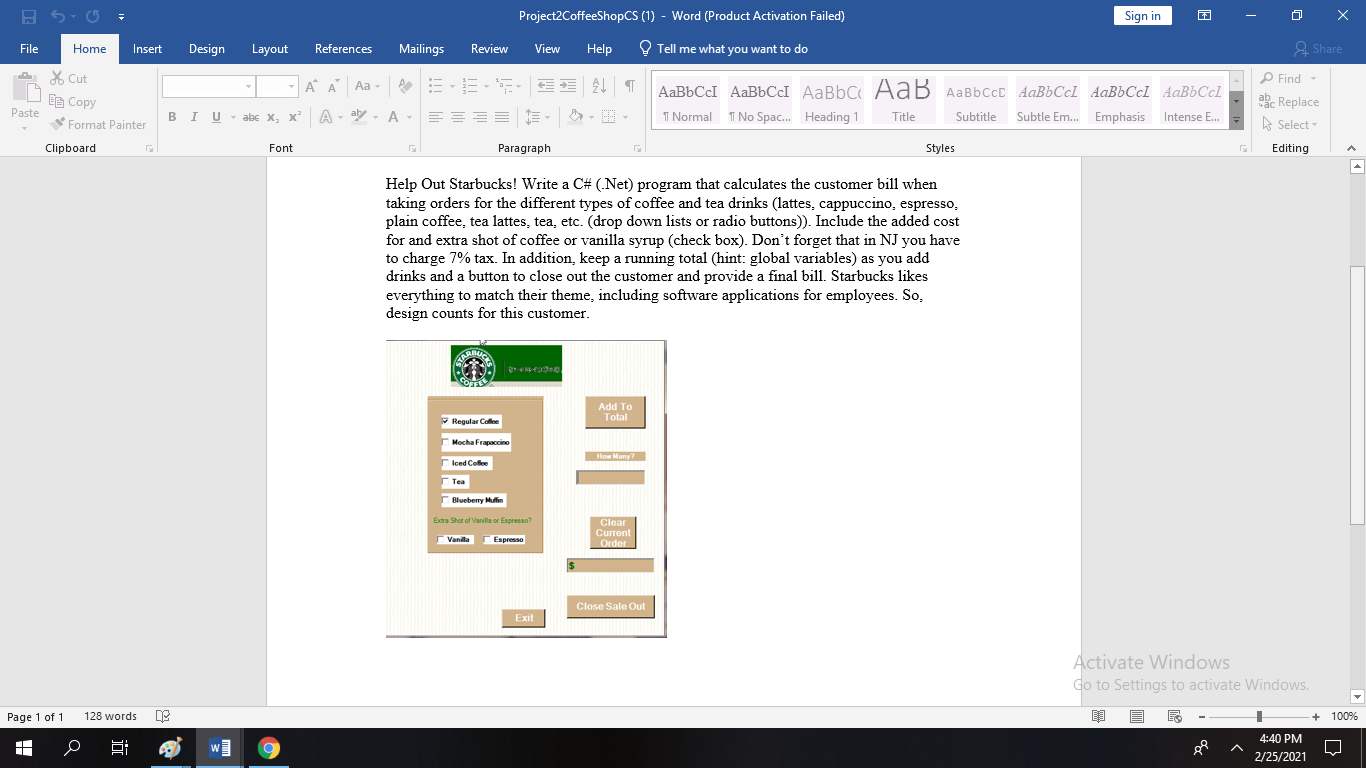Open Customize Quick Access Toolbar dropdown
This screenshot has height=768, width=1366.
[121, 16]
